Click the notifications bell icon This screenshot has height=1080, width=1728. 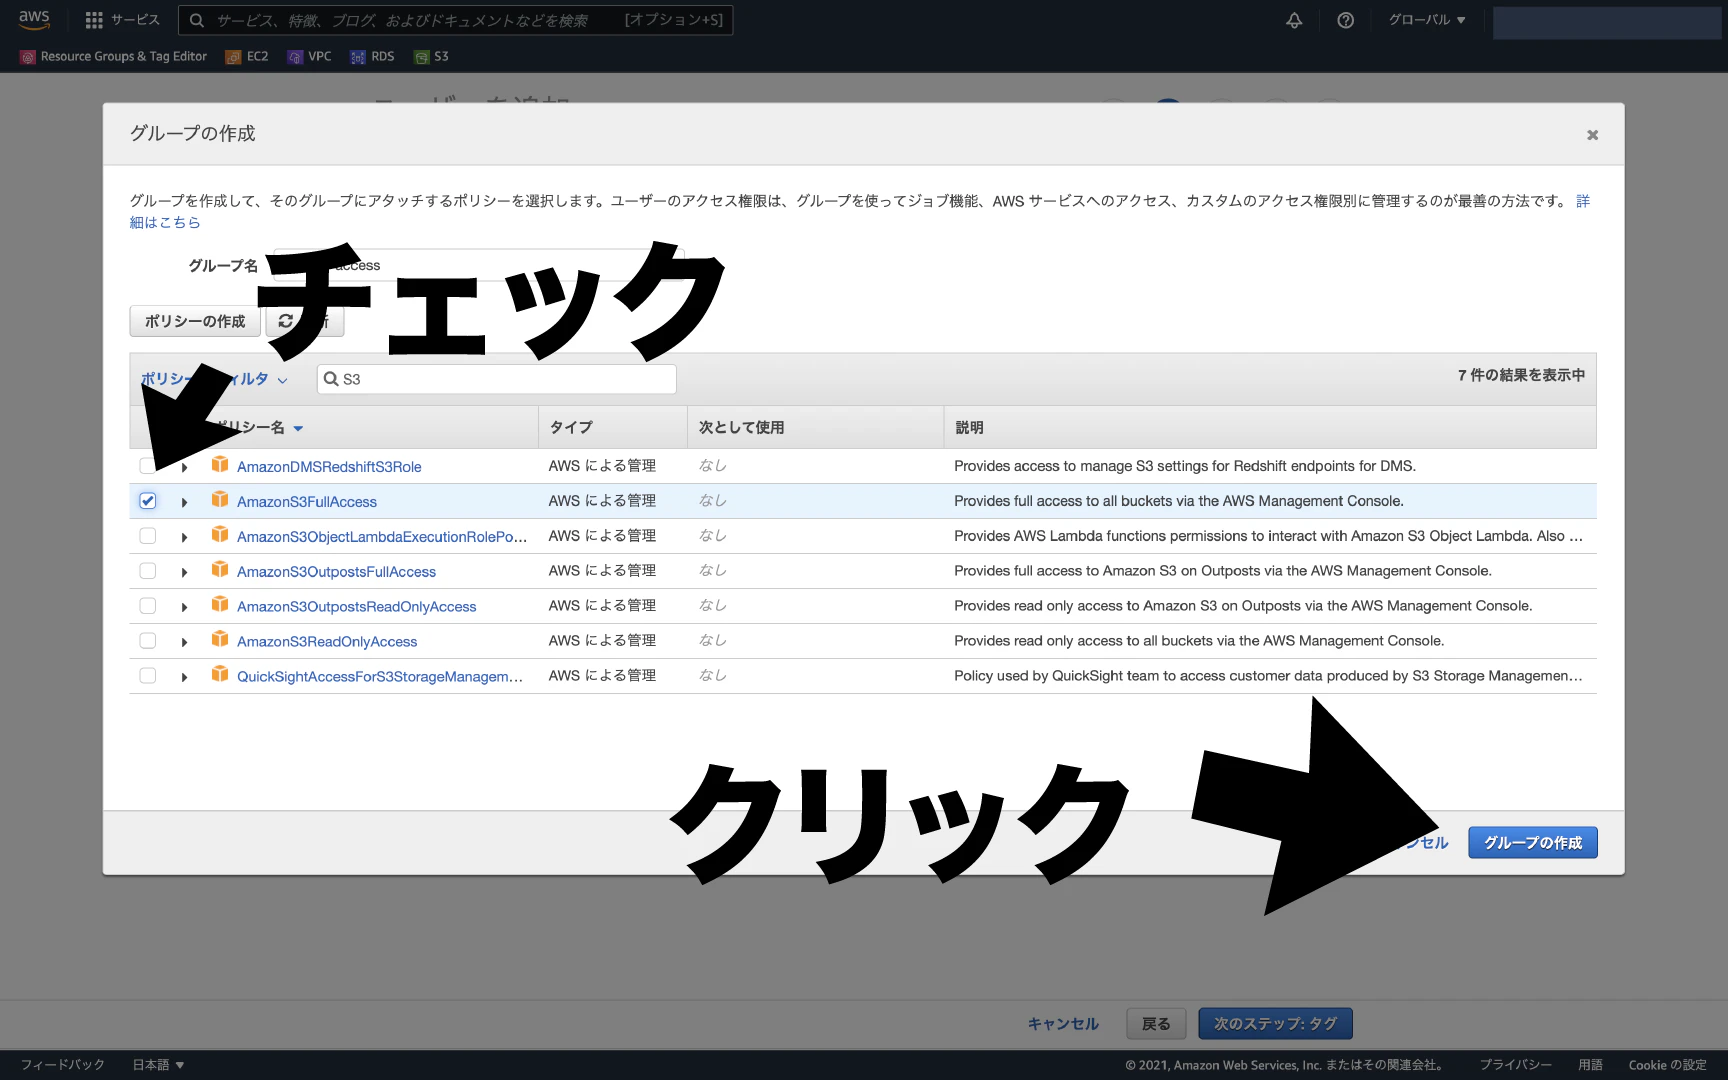1294,20
